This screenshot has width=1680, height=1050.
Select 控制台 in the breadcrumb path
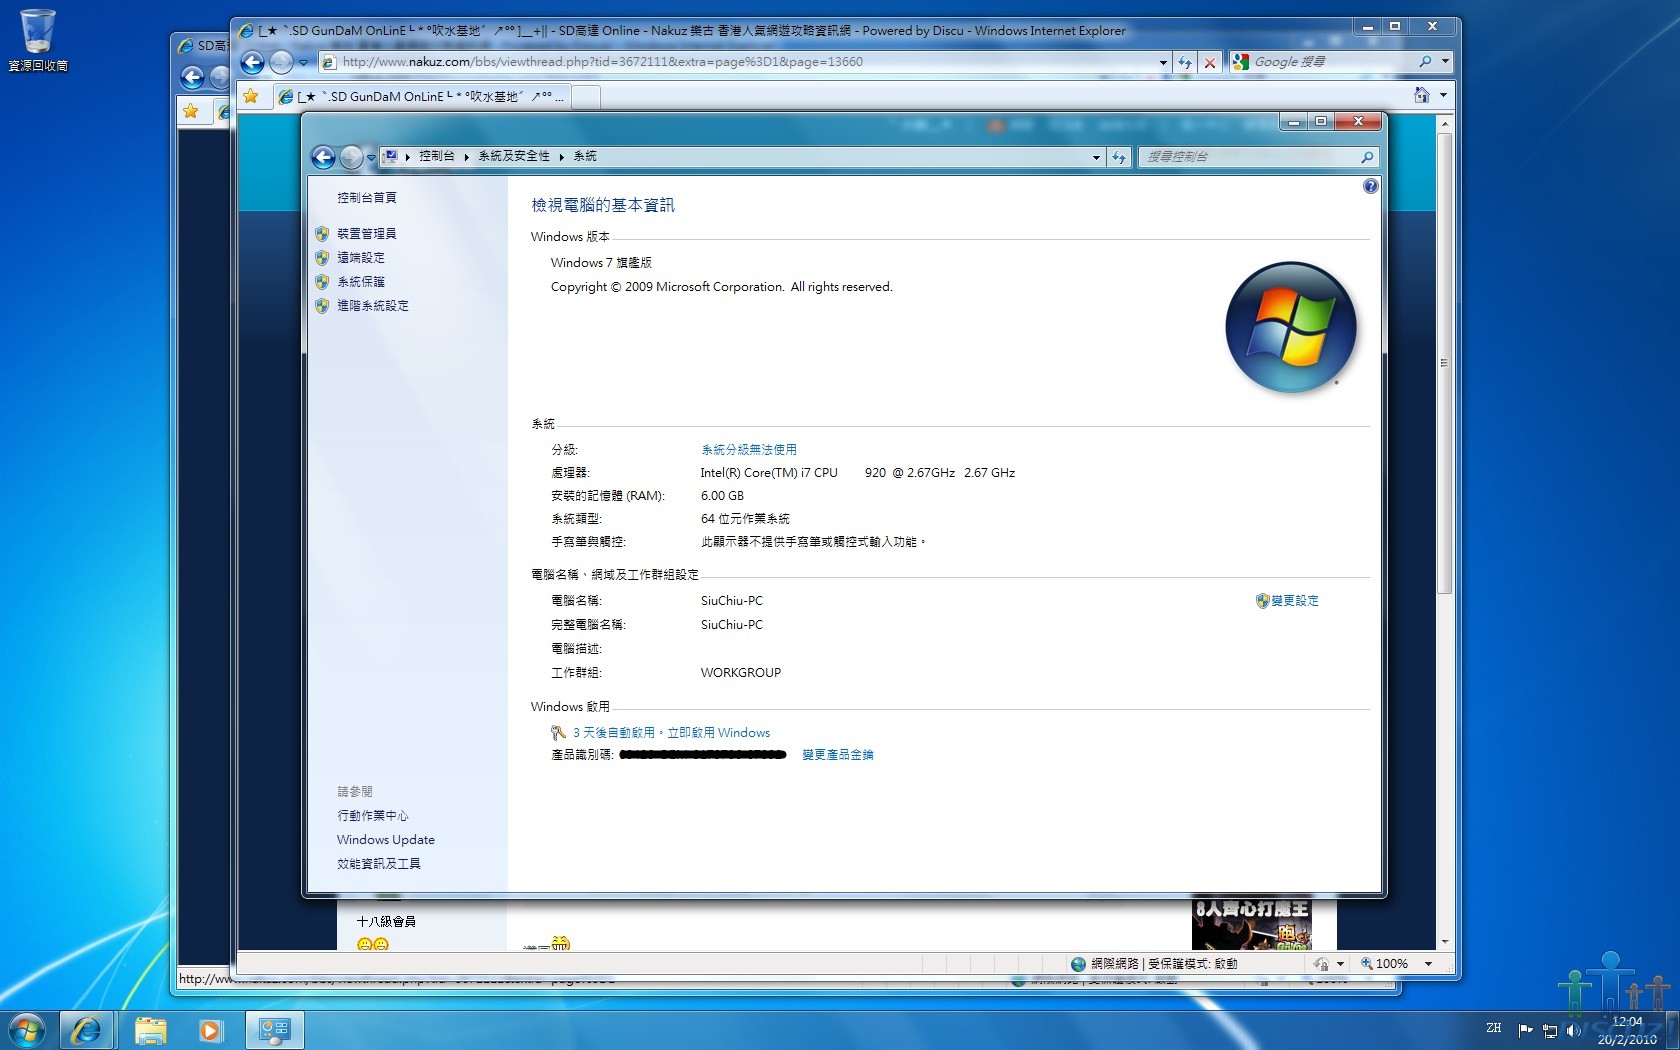click(x=437, y=156)
